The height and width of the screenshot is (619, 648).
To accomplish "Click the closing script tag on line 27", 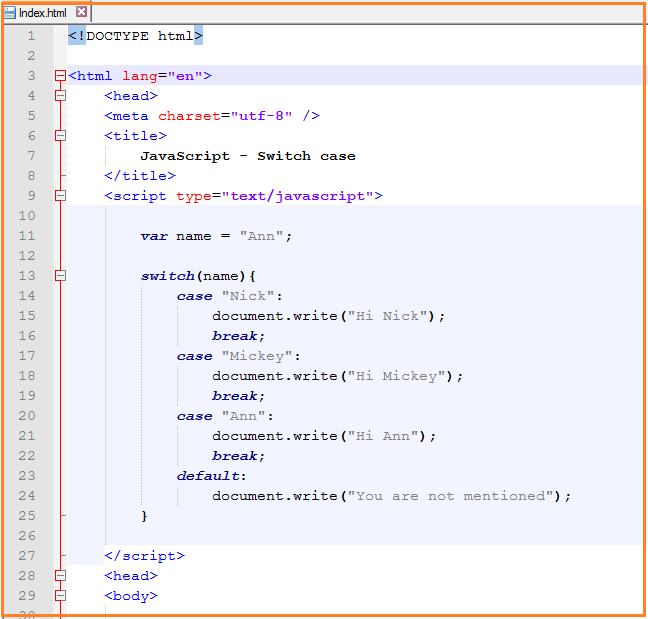I will 144,556.
